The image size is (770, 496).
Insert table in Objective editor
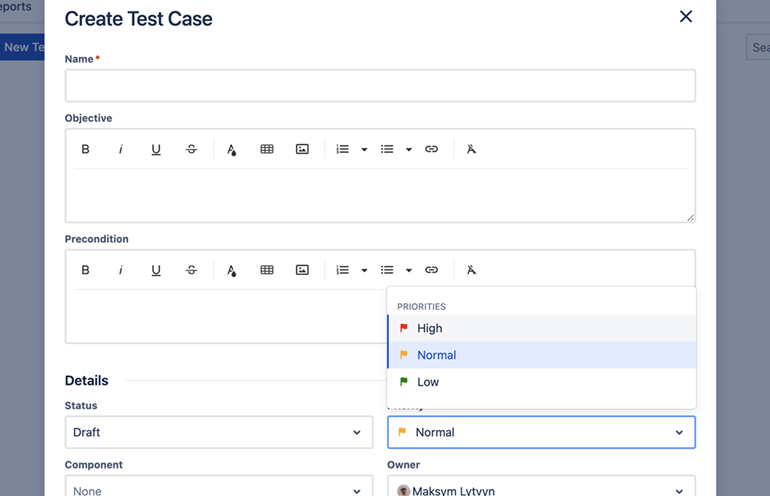click(267, 149)
